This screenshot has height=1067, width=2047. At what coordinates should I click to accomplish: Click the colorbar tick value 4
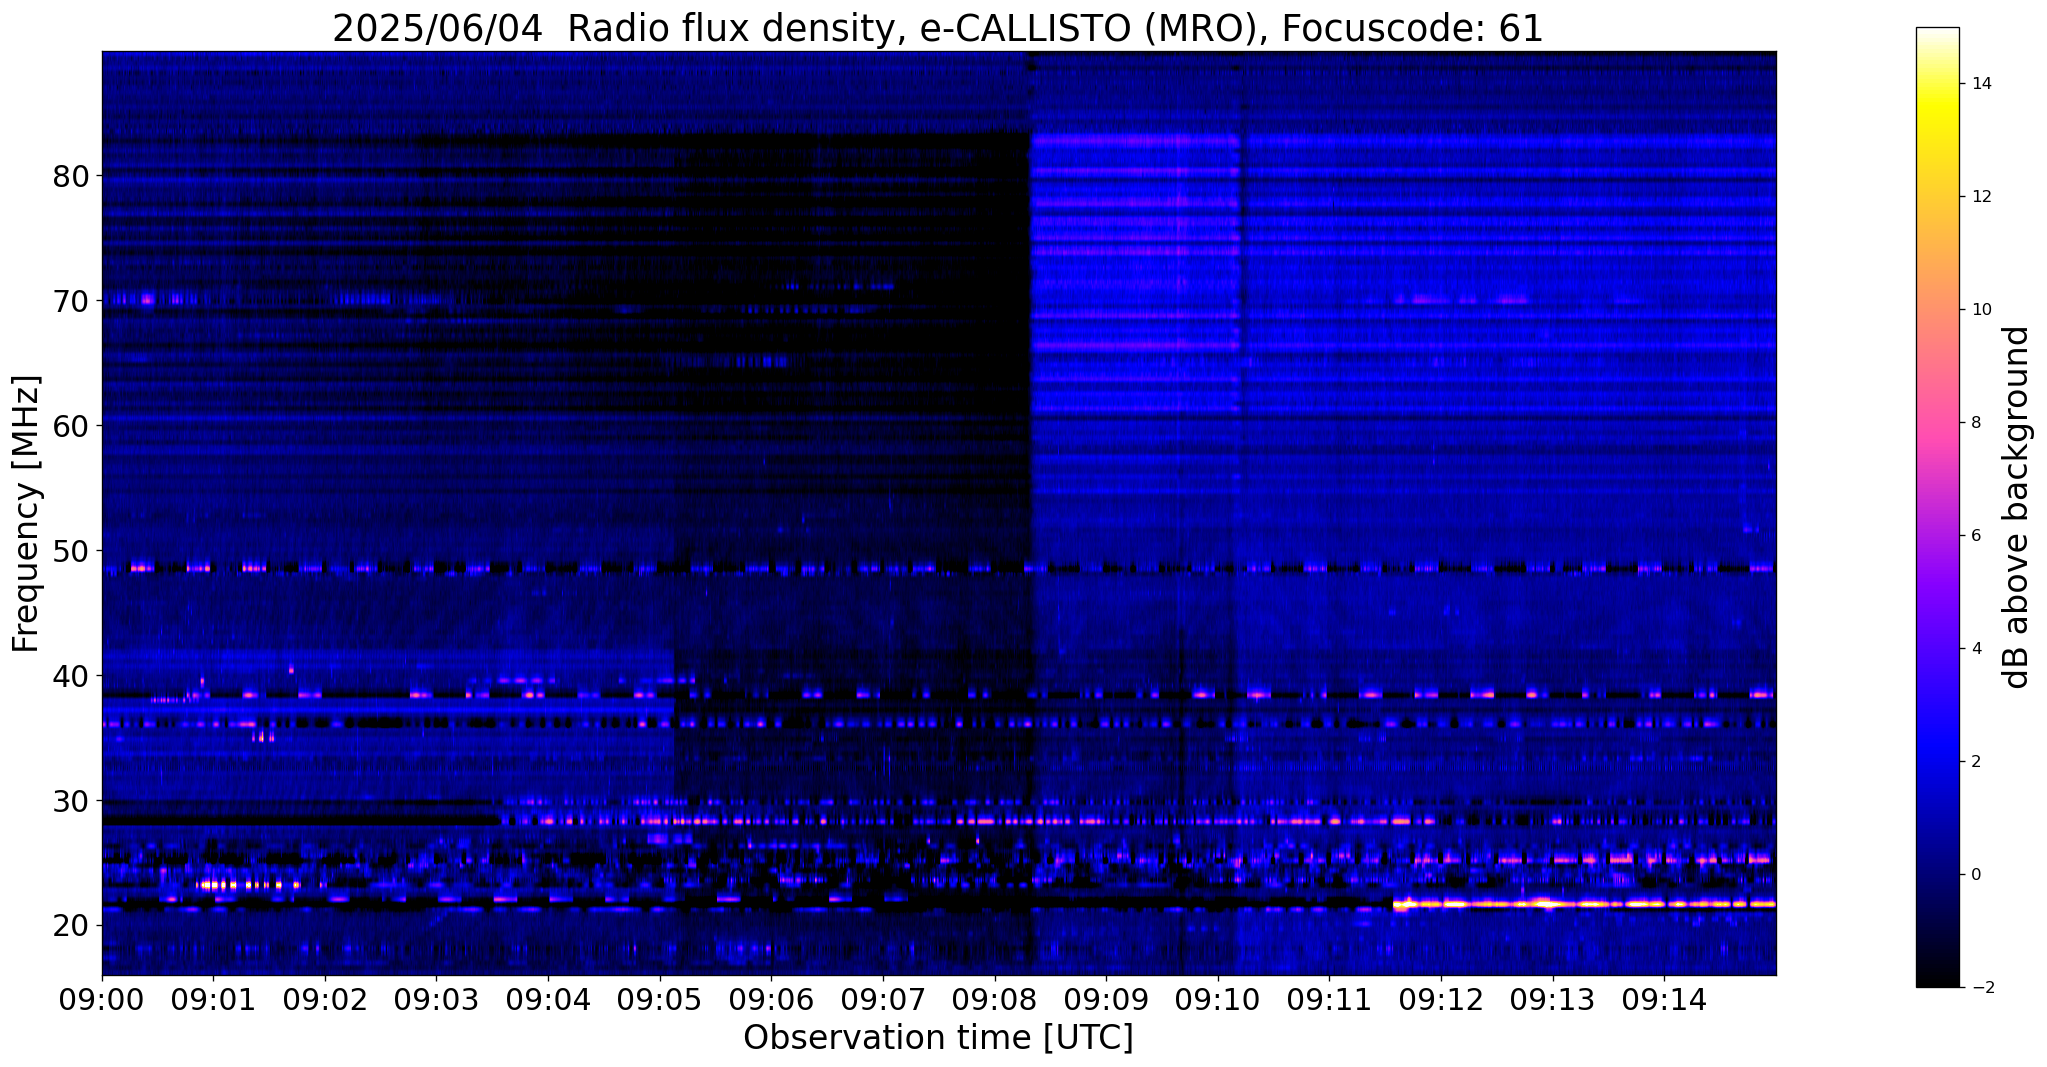(x=1975, y=649)
